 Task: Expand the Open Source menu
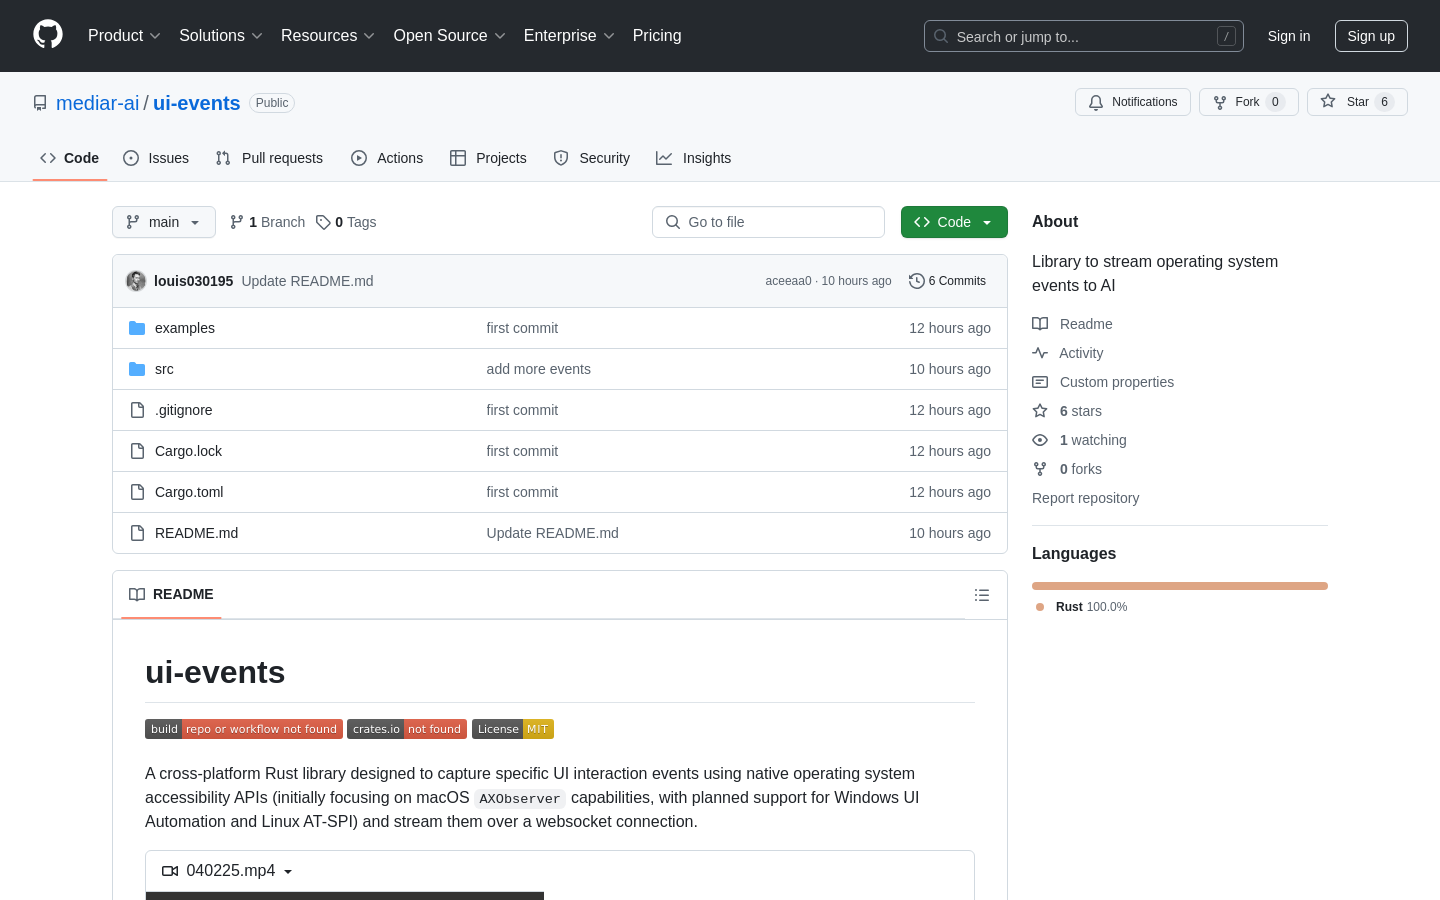[450, 35]
